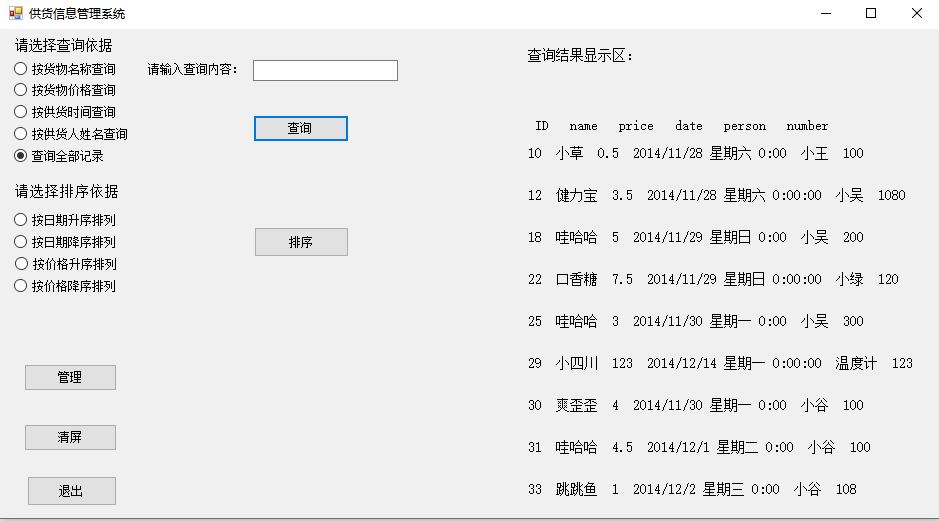Viewport: 939px width, 521px height.
Task: Open the 管理 button
Action: (x=70, y=377)
